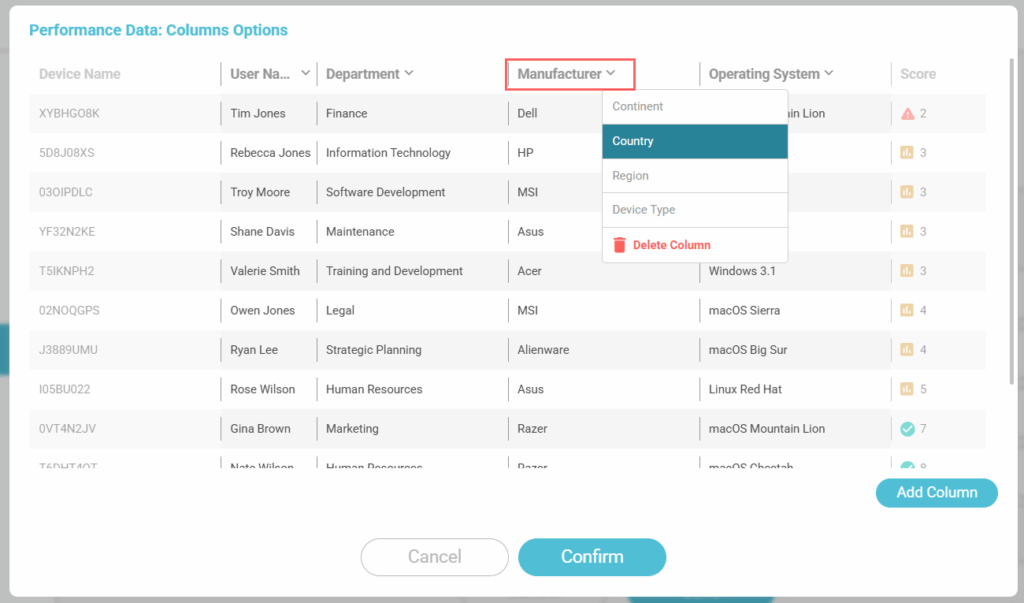1024x603 pixels.
Task: Click the score icon in Rose Wilson row
Action: click(907, 389)
